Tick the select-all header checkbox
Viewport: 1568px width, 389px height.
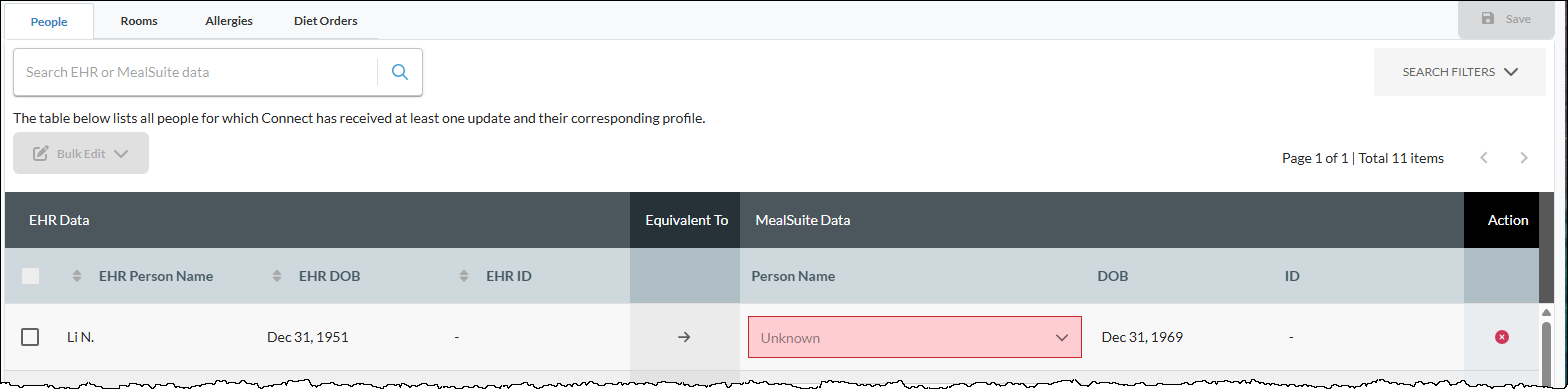pos(31,276)
